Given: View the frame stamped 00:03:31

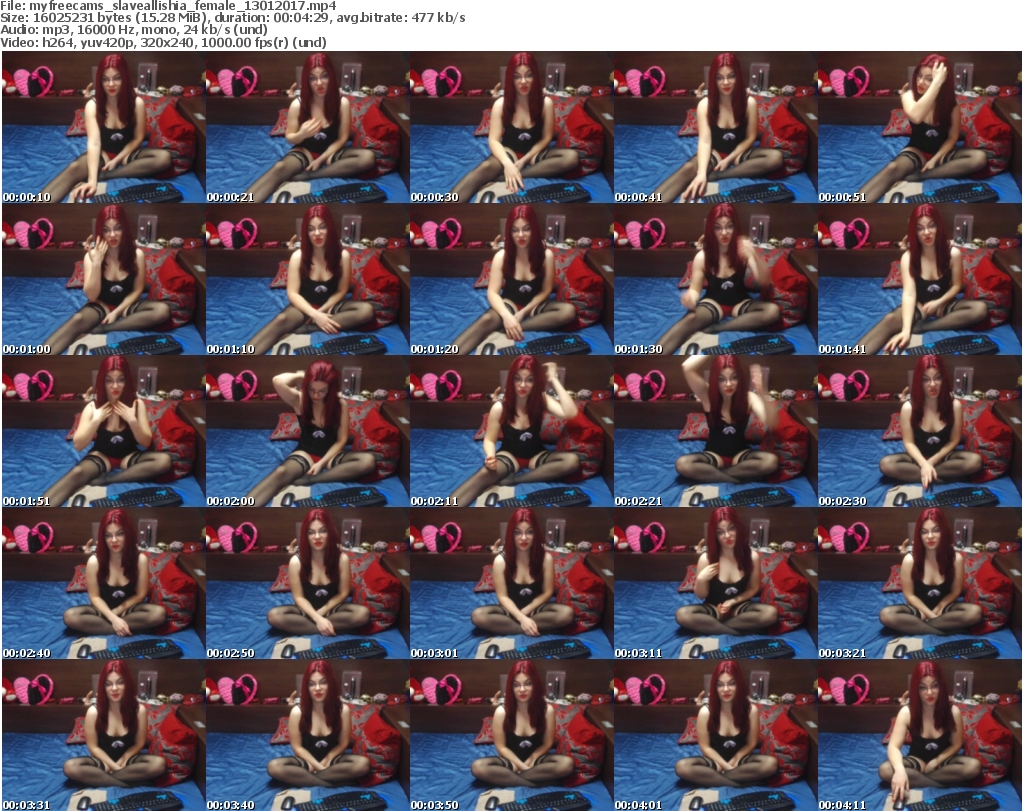Looking at the screenshot, I should pyautogui.click(x=103, y=735).
